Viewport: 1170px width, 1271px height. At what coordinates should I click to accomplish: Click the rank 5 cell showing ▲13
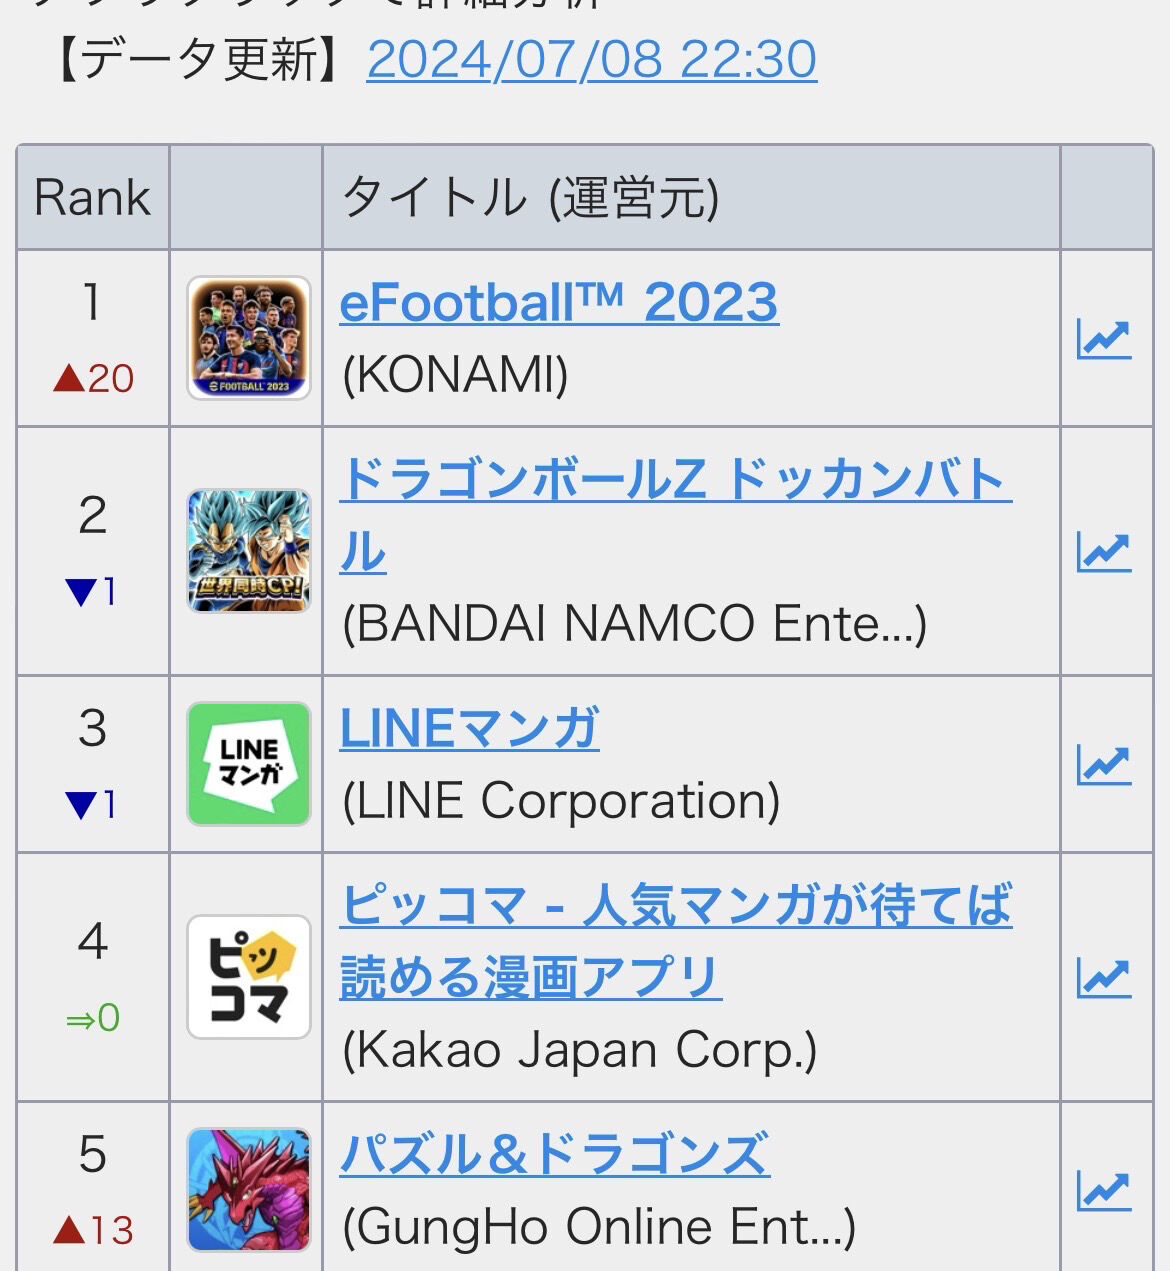[x=93, y=1188]
